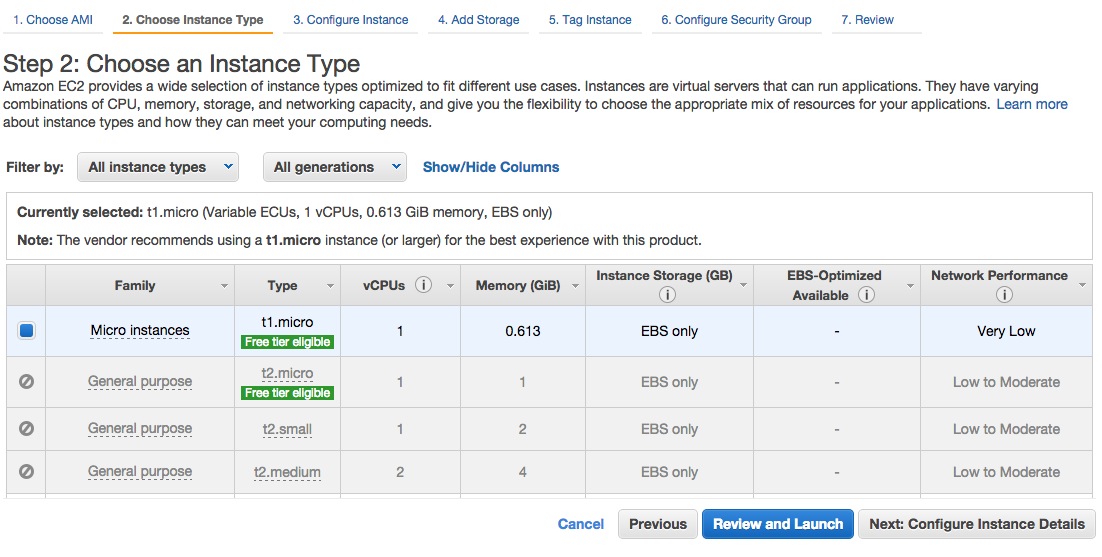Viewport: 1102px width, 557px height.
Task: Switch to the 3. Configure Instance tab
Action: tap(351, 20)
